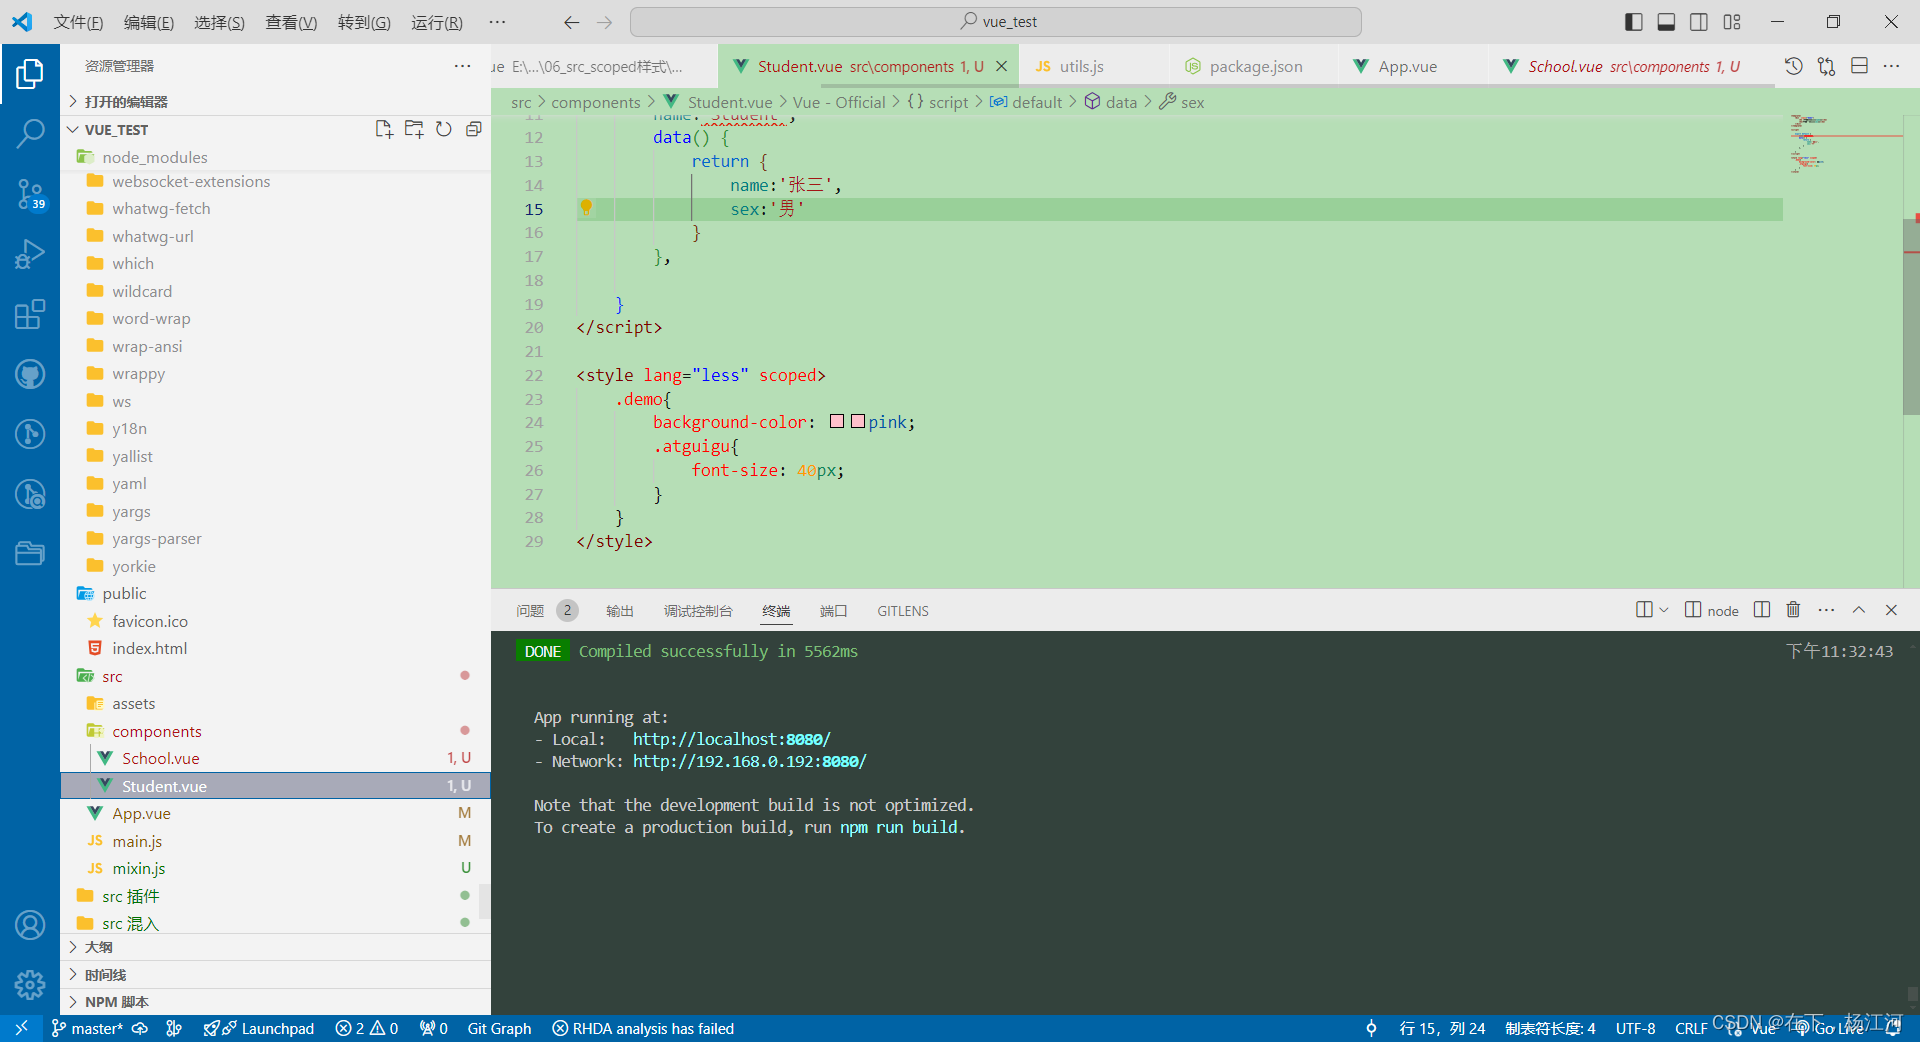Image resolution: width=1920 pixels, height=1042 pixels.
Task: Create a new folder in VUE_TEST
Action: pos(414,129)
